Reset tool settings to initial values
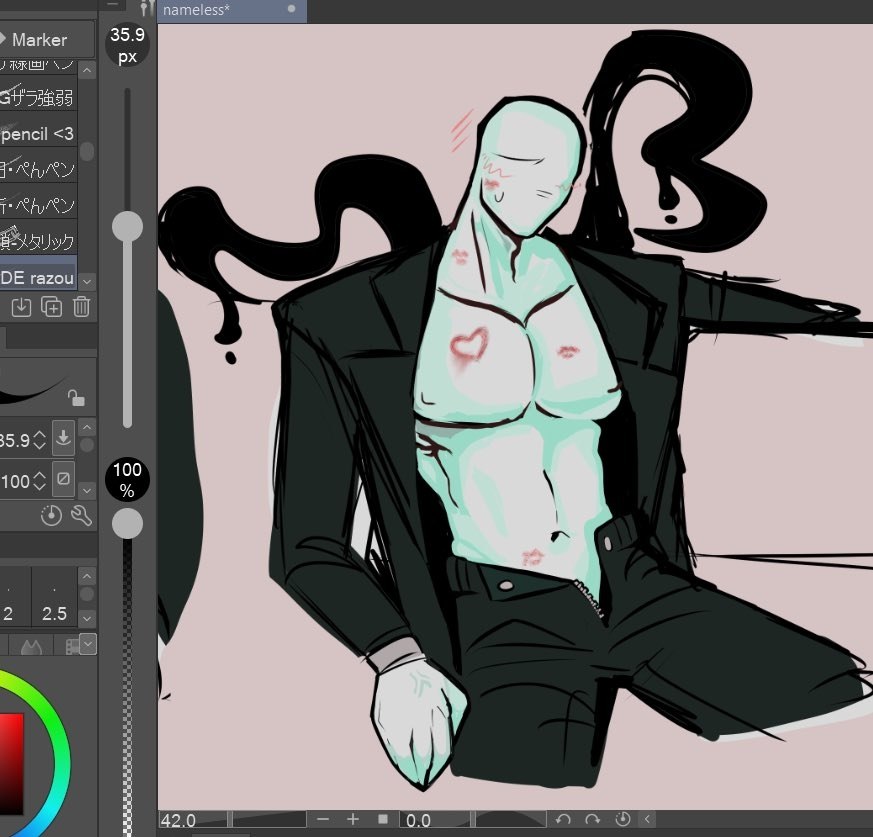873x837 pixels. tap(51, 515)
